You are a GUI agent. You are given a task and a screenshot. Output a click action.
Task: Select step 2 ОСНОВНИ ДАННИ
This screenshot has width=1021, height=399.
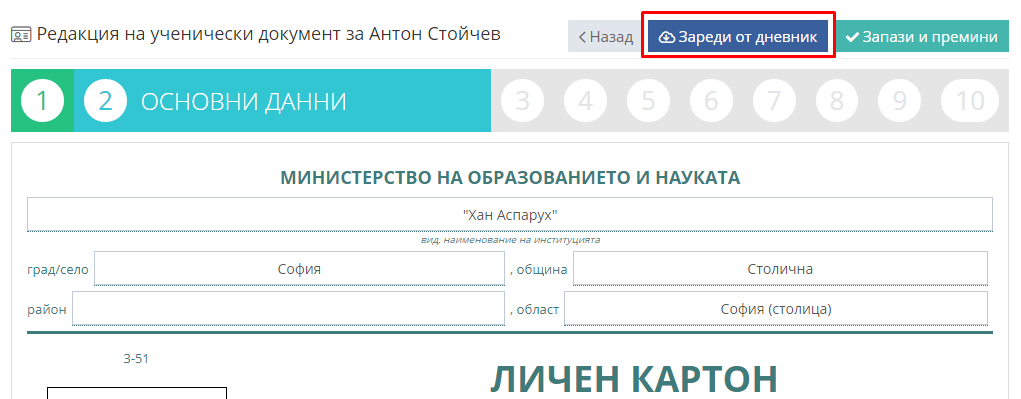click(x=282, y=101)
